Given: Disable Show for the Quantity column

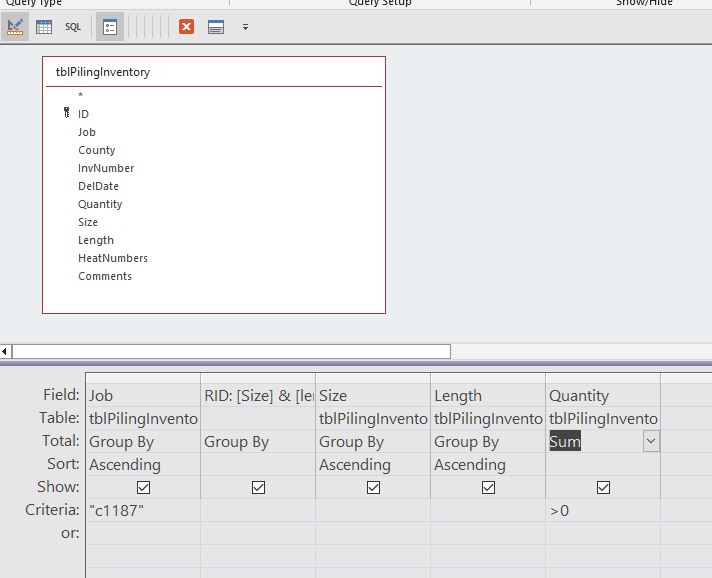Looking at the screenshot, I should click(603, 487).
